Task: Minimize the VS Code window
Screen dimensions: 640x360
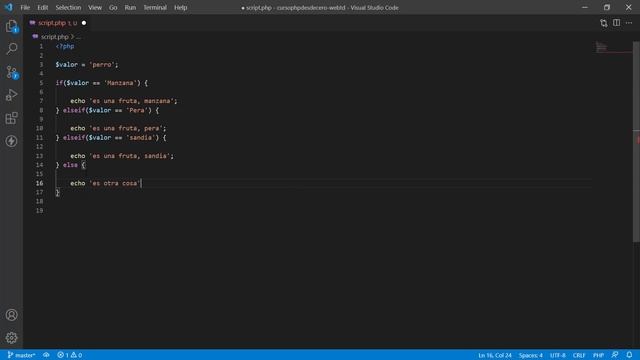Action: [585, 7]
